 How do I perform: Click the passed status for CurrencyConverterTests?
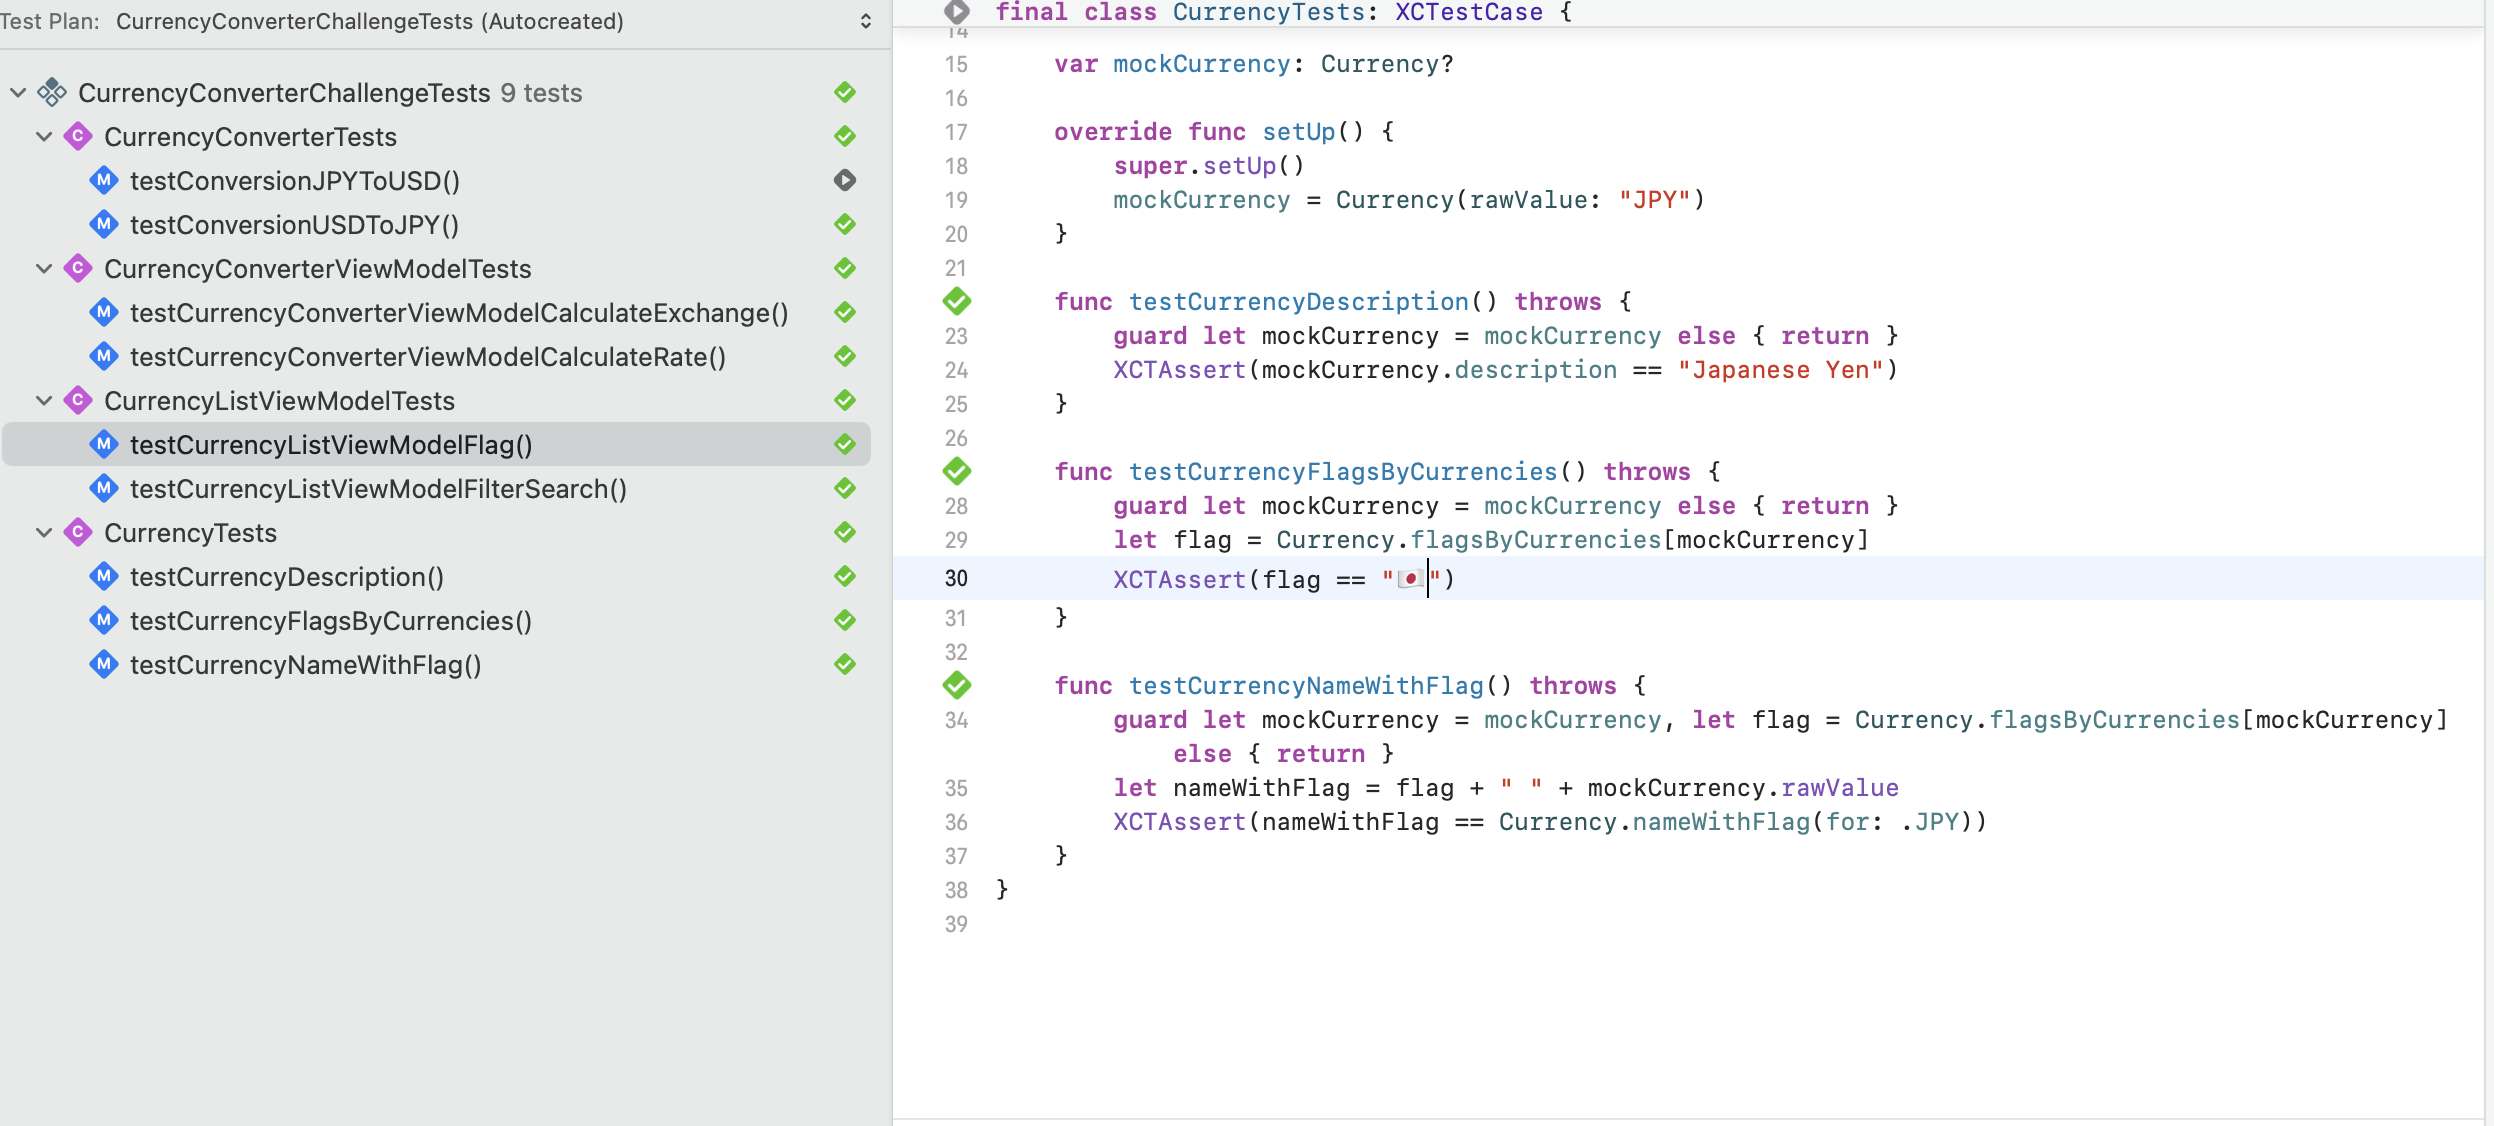click(845, 136)
